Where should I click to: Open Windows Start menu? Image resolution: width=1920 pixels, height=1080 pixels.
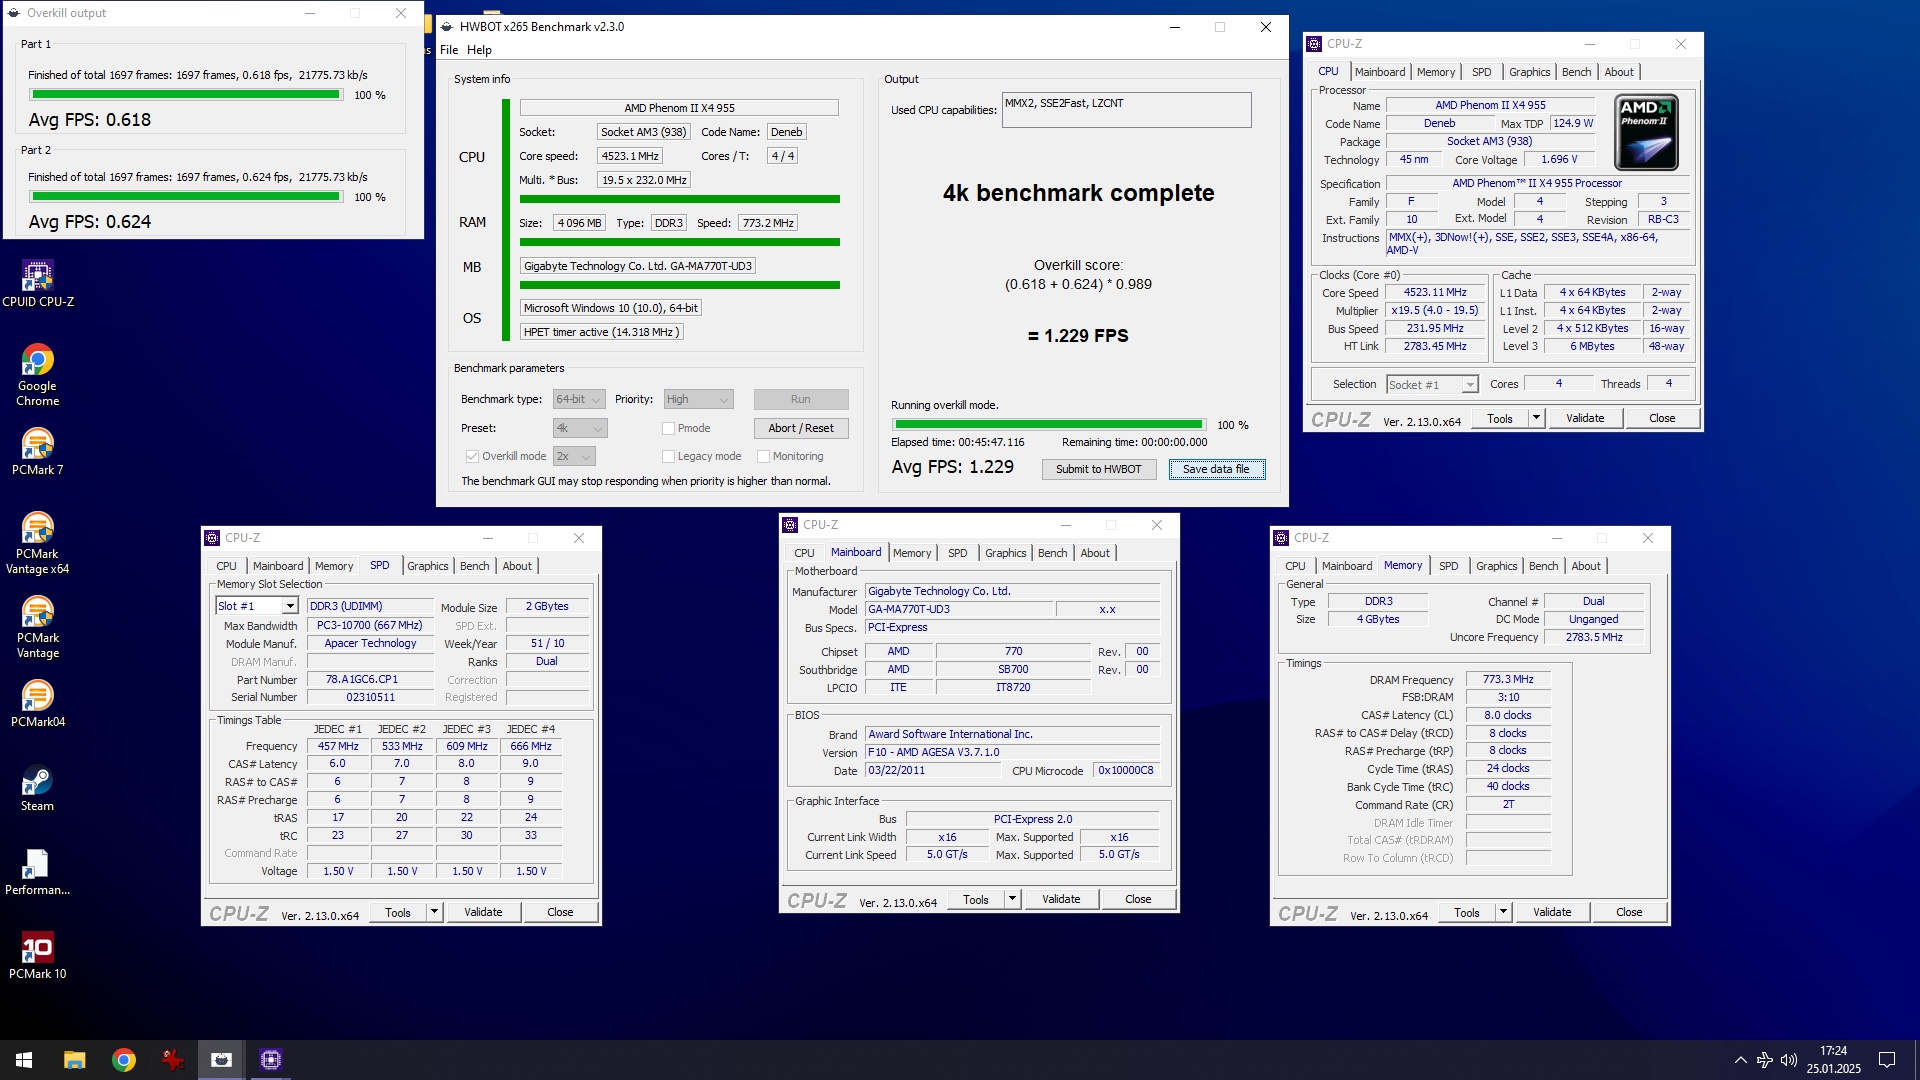click(x=24, y=1060)
